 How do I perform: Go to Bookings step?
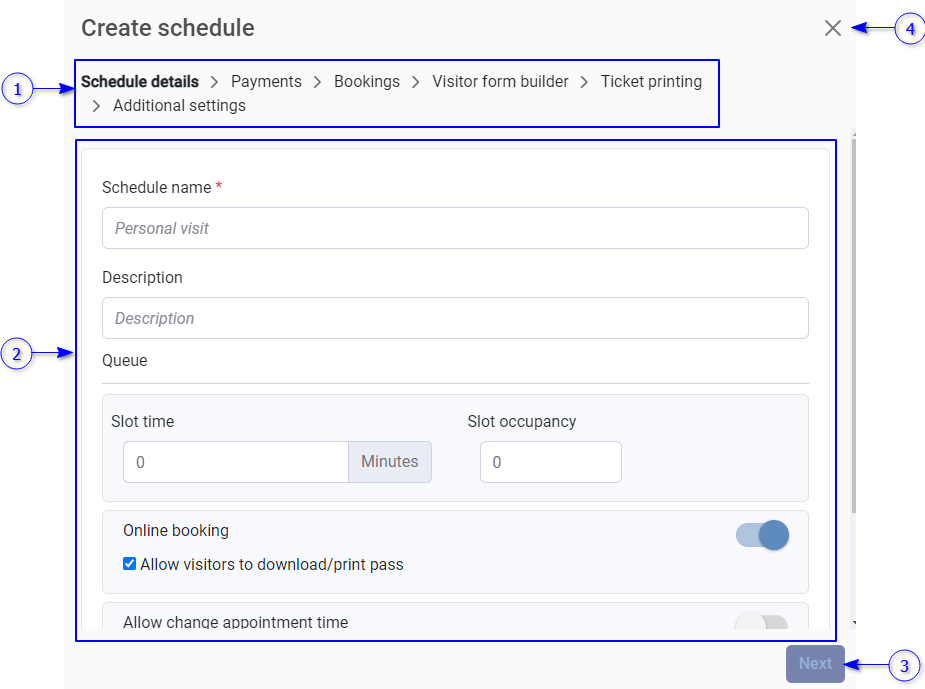click(367, 82)
